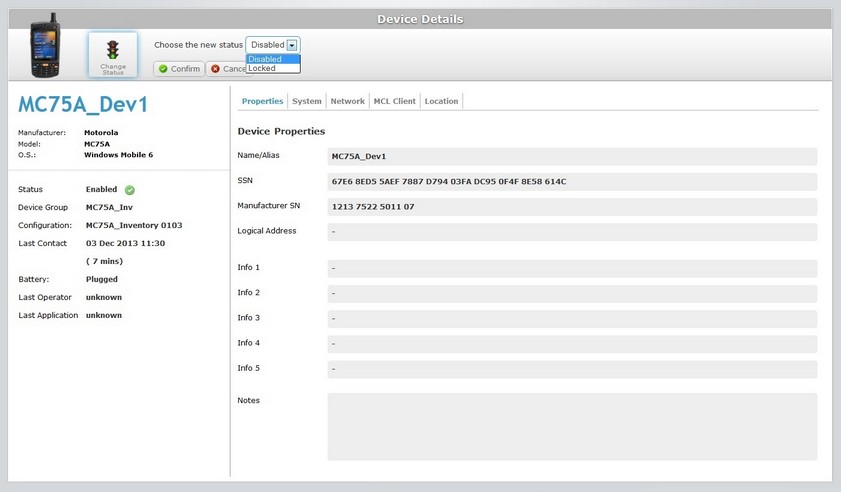
Task: Open the MCL Client tab
Action: pyautogui.click(x=395, y=101)
